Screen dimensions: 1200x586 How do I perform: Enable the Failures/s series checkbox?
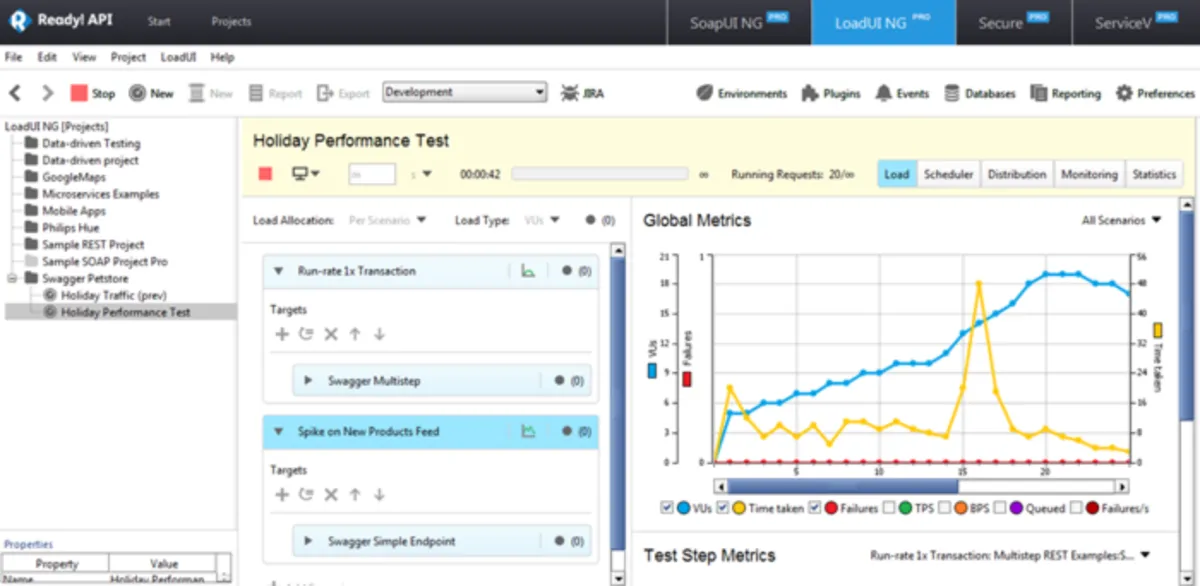click(x=1076, y=508)
